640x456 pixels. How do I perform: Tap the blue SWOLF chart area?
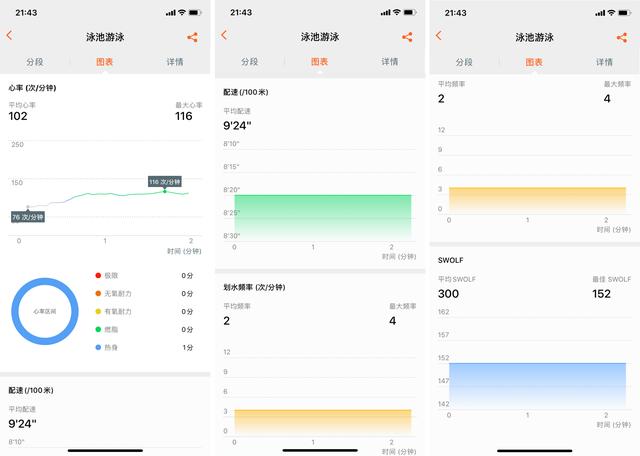click(537, 385)
